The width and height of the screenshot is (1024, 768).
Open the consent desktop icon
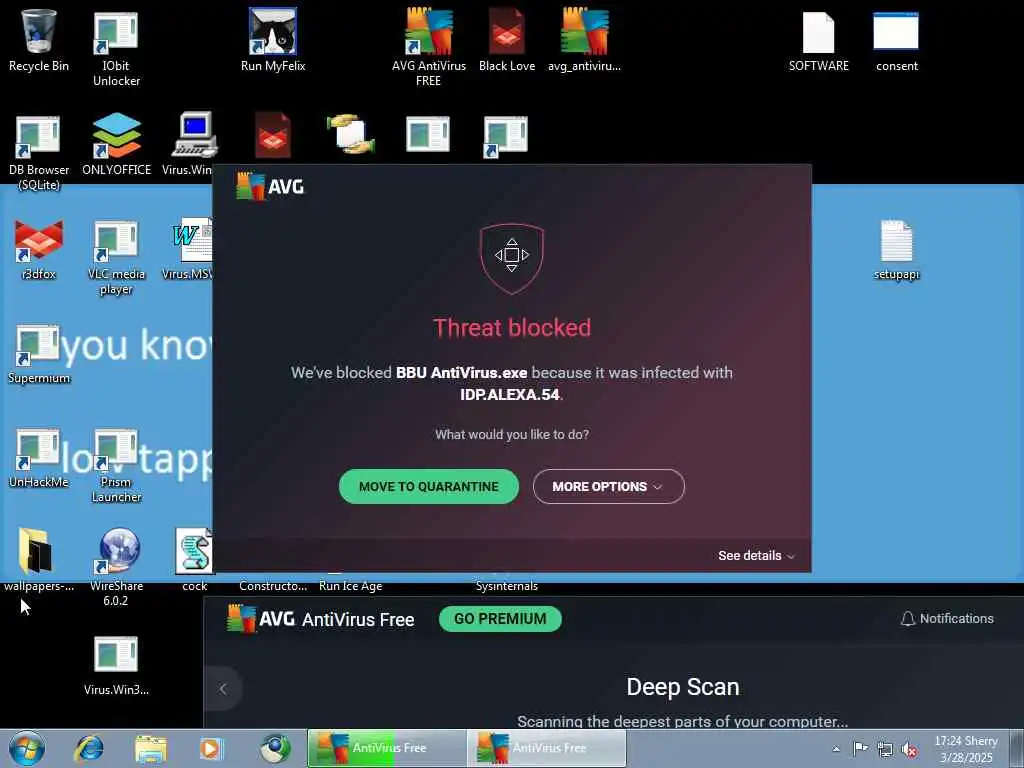pos(897,42)
